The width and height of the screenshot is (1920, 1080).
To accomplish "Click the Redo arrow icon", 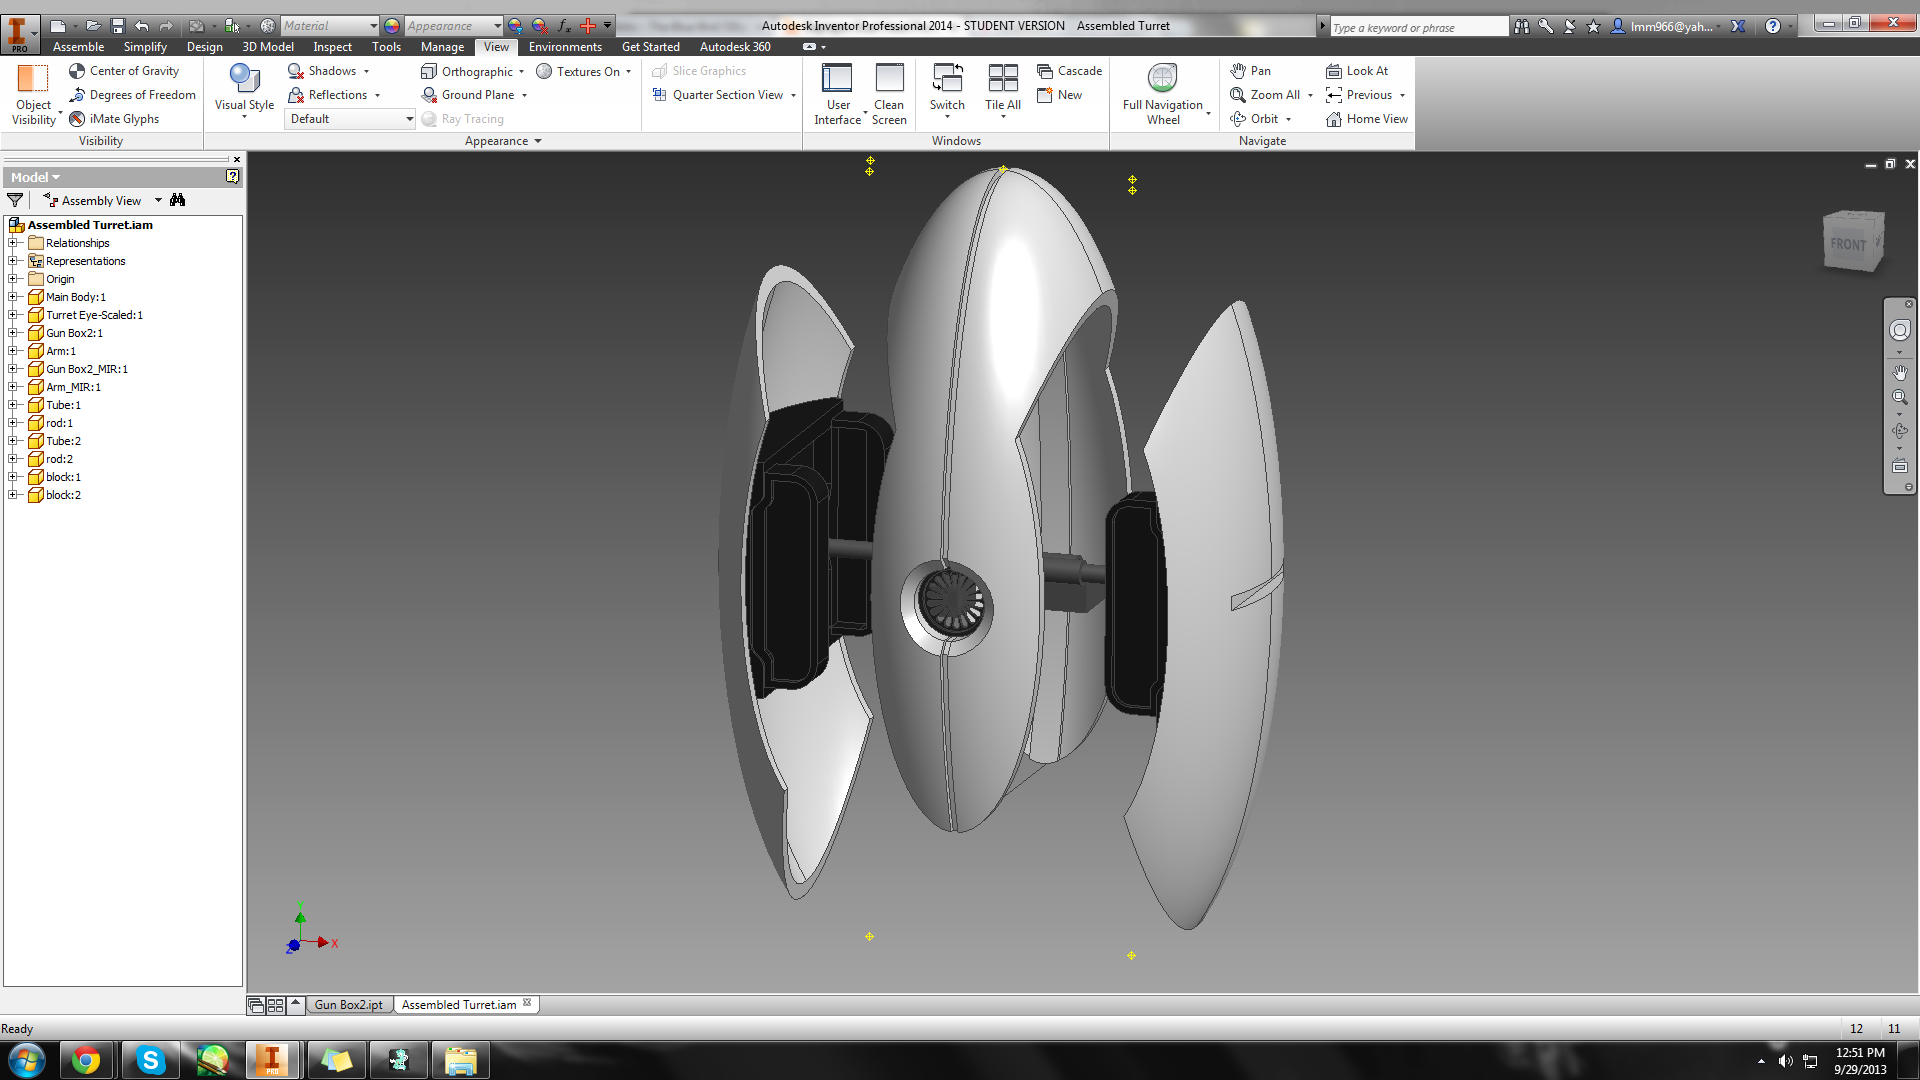I will (x=166, y=26).
